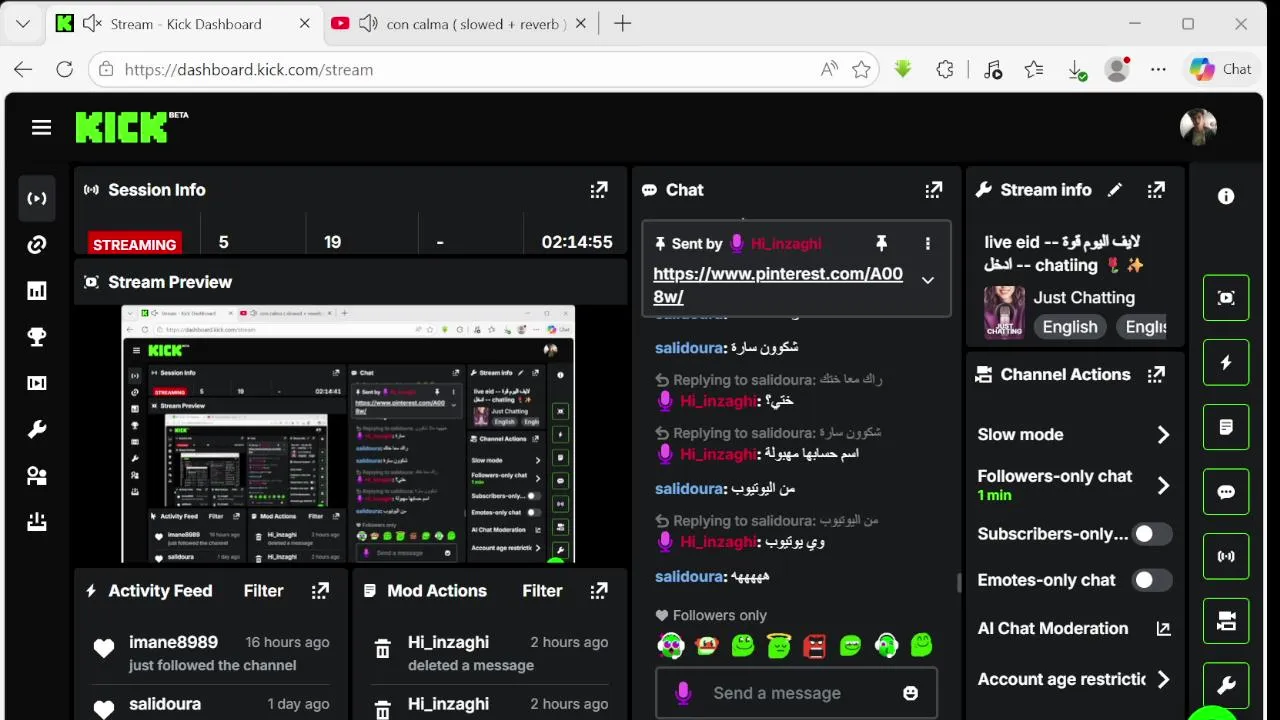Open browser tab actions dropdown
This screenshot has height=720, width=1280.
coord(23,23)
